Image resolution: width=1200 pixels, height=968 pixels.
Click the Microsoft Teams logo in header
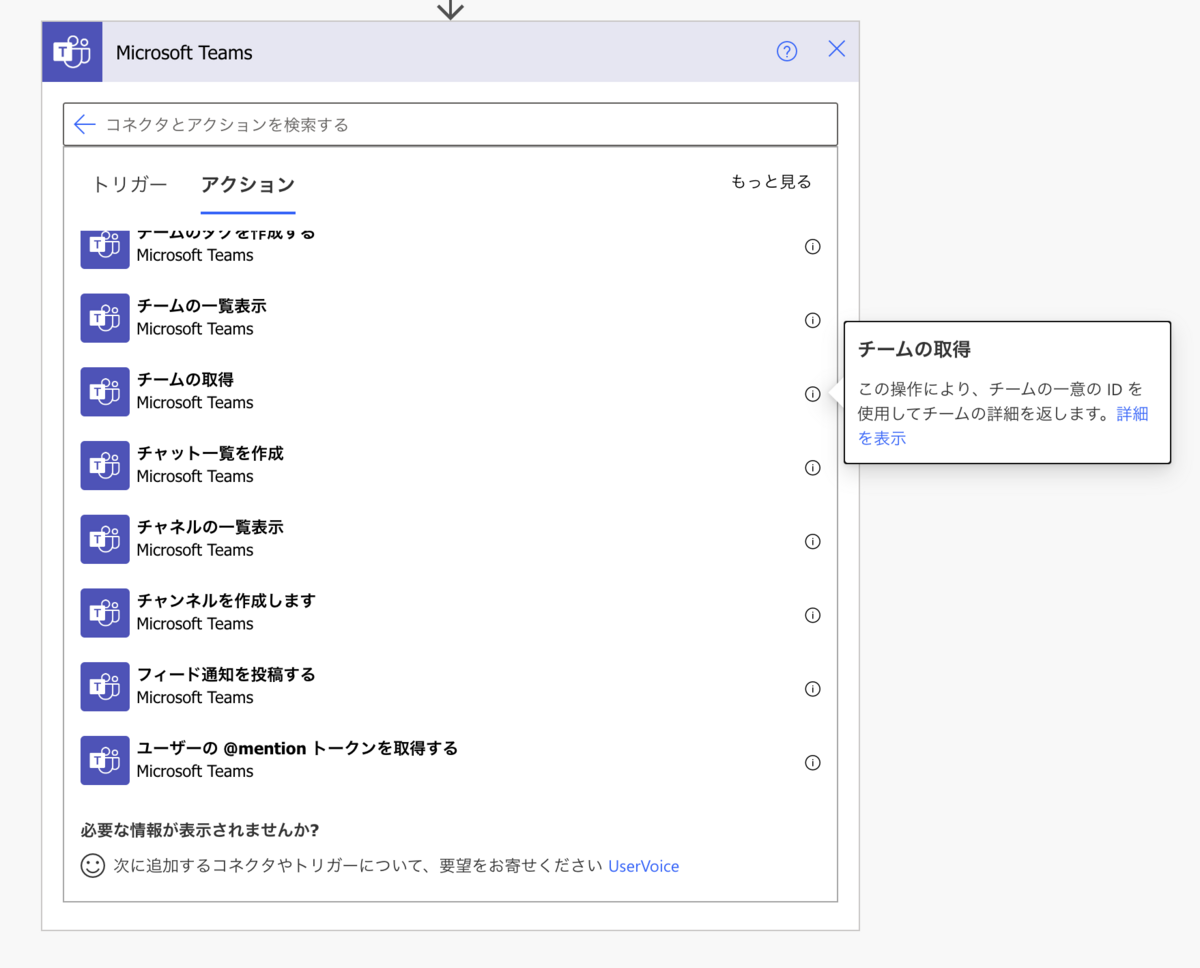pyautogui.click(x=72, y=52)
